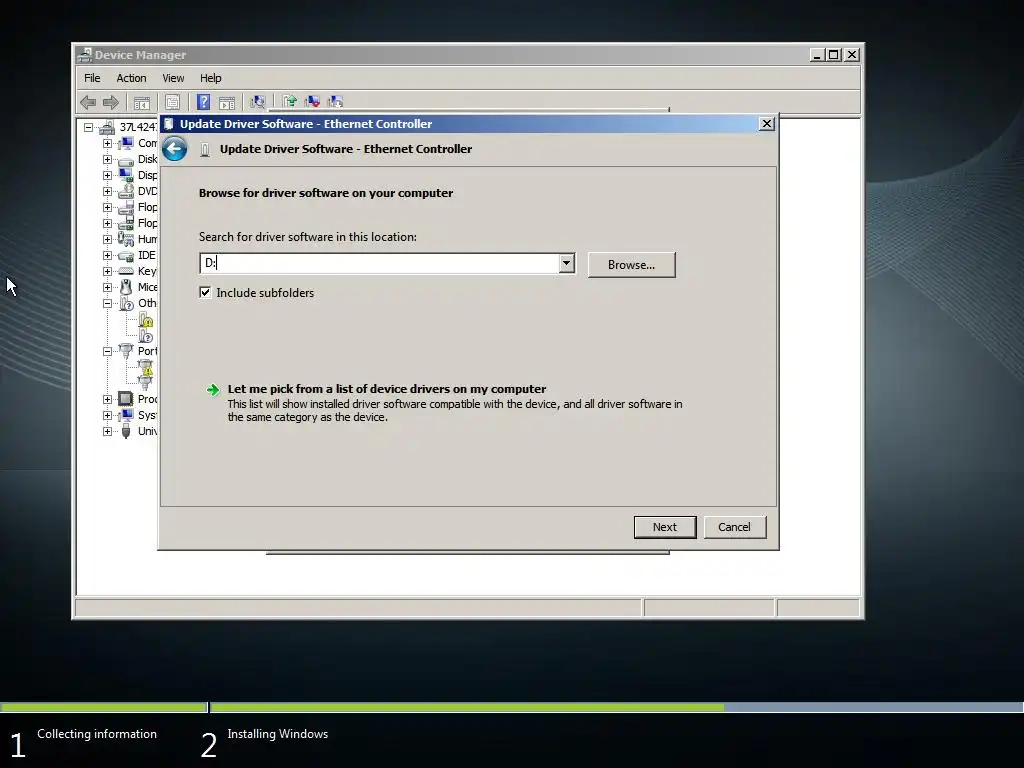Select the Processors category icon

pos(126,399)
